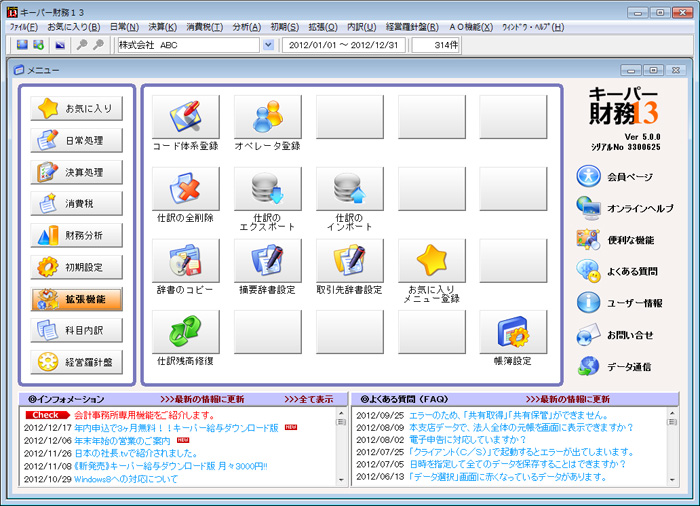The height and width of the screenshot is (506, 700).
Task: Open 日本の社長.tvで紹介されました link
Action: coord(136,454)
